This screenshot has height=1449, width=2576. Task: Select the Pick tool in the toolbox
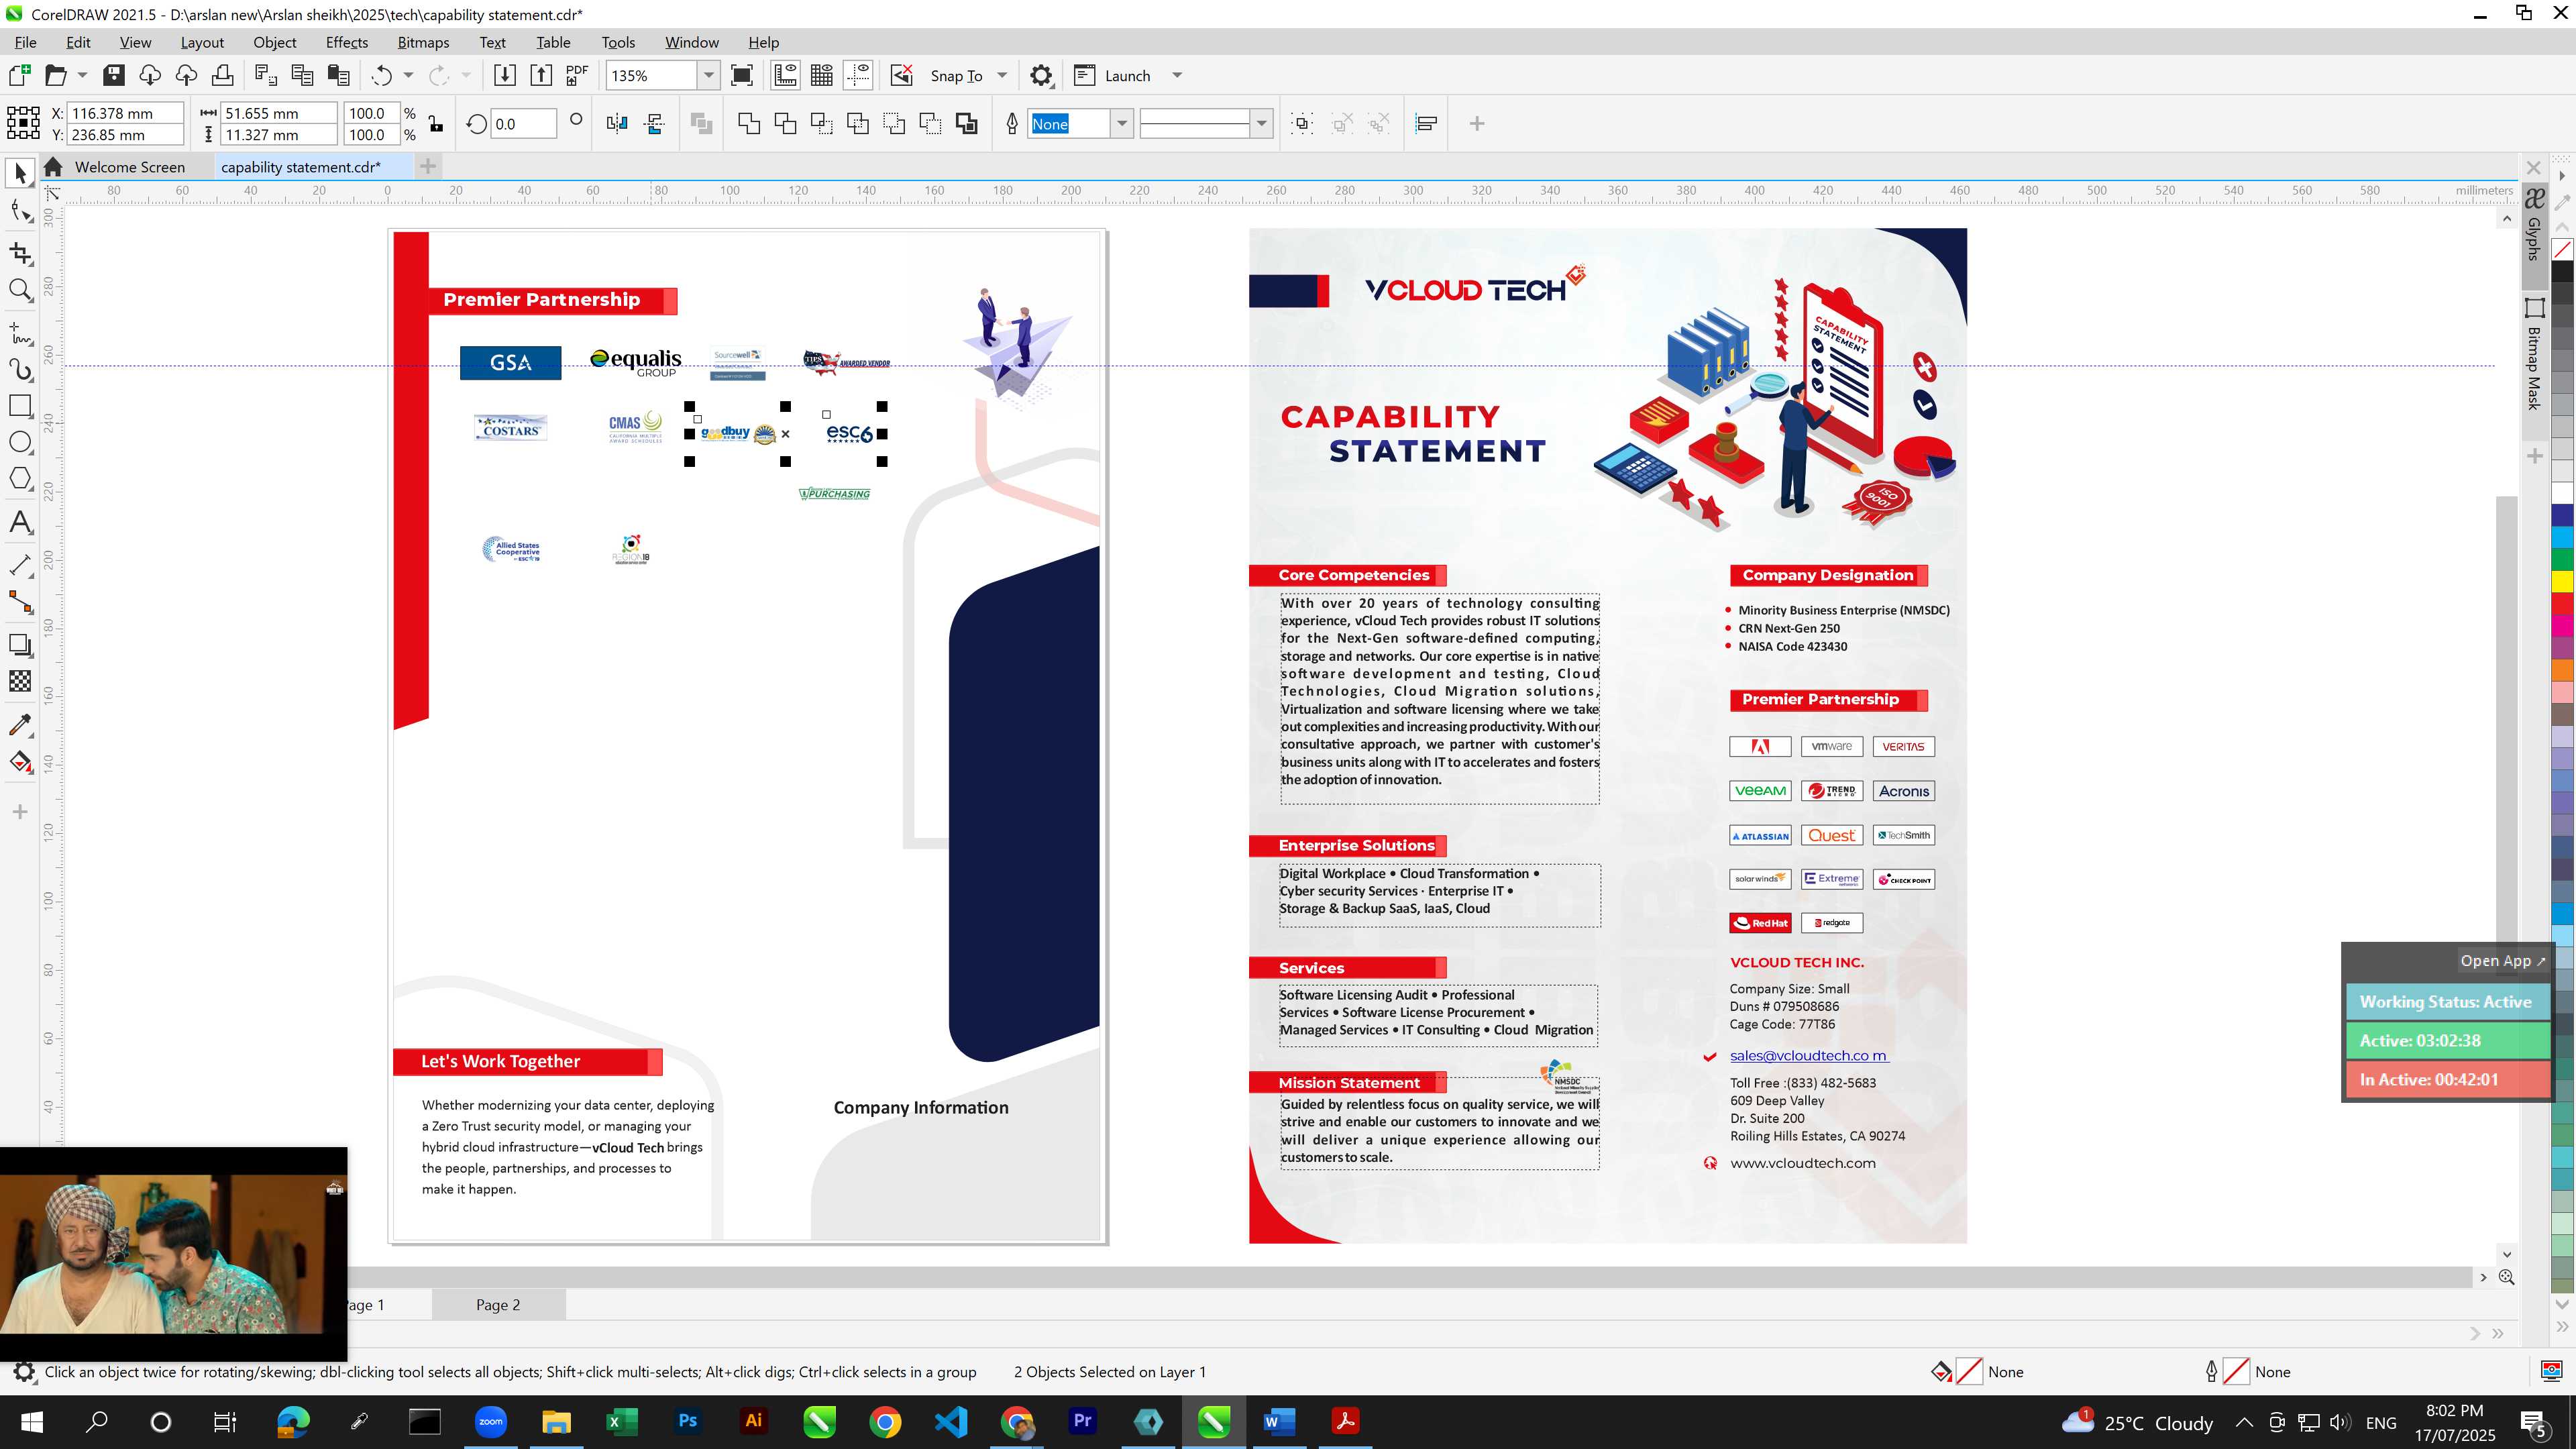coord(20,174)
